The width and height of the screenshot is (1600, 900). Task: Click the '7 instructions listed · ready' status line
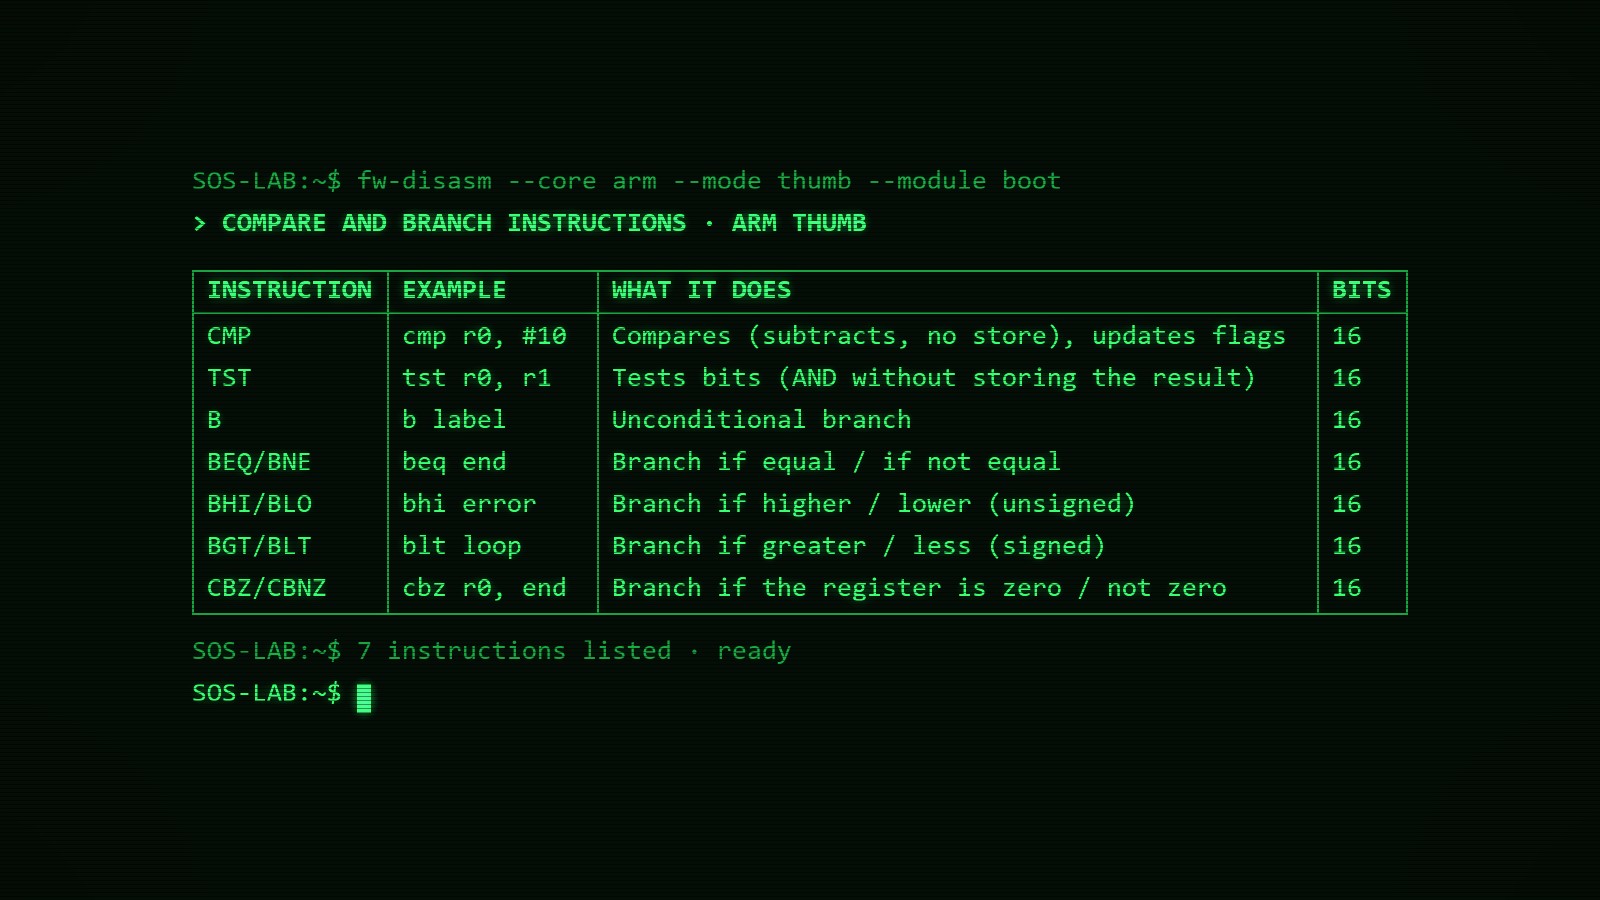coord(491,651)
